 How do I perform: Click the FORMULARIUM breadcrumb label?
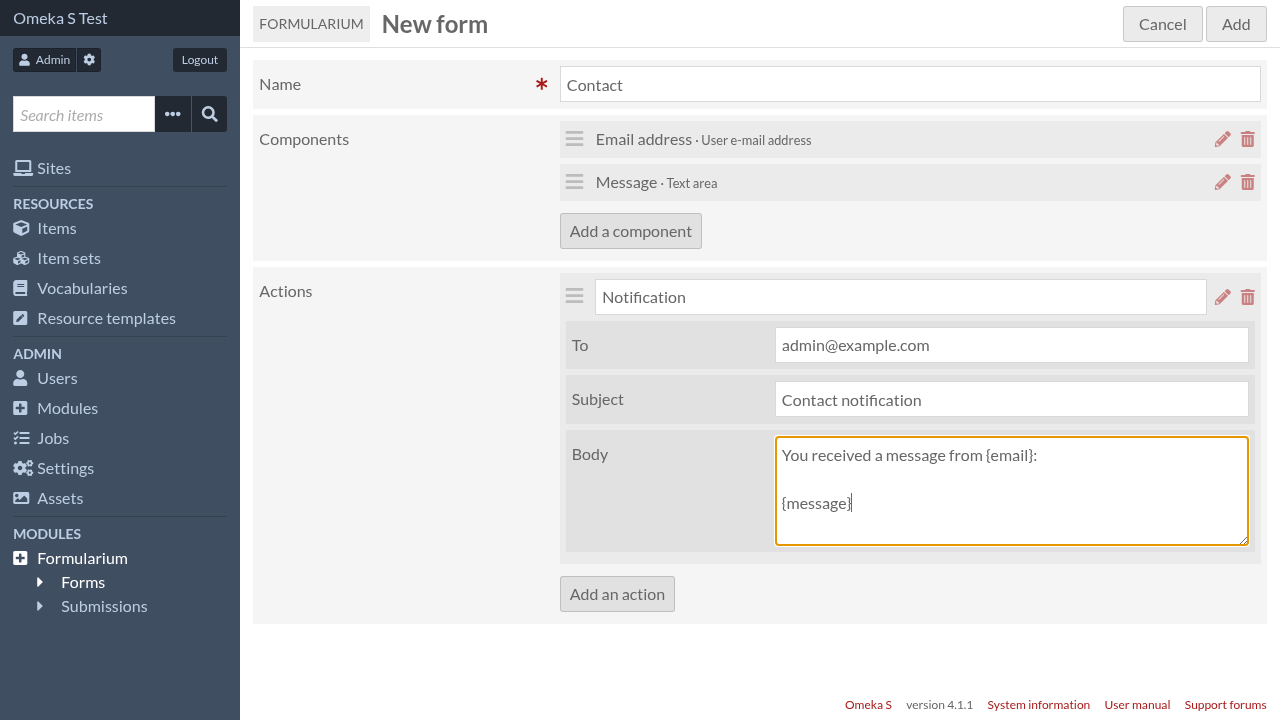[311, 23]
